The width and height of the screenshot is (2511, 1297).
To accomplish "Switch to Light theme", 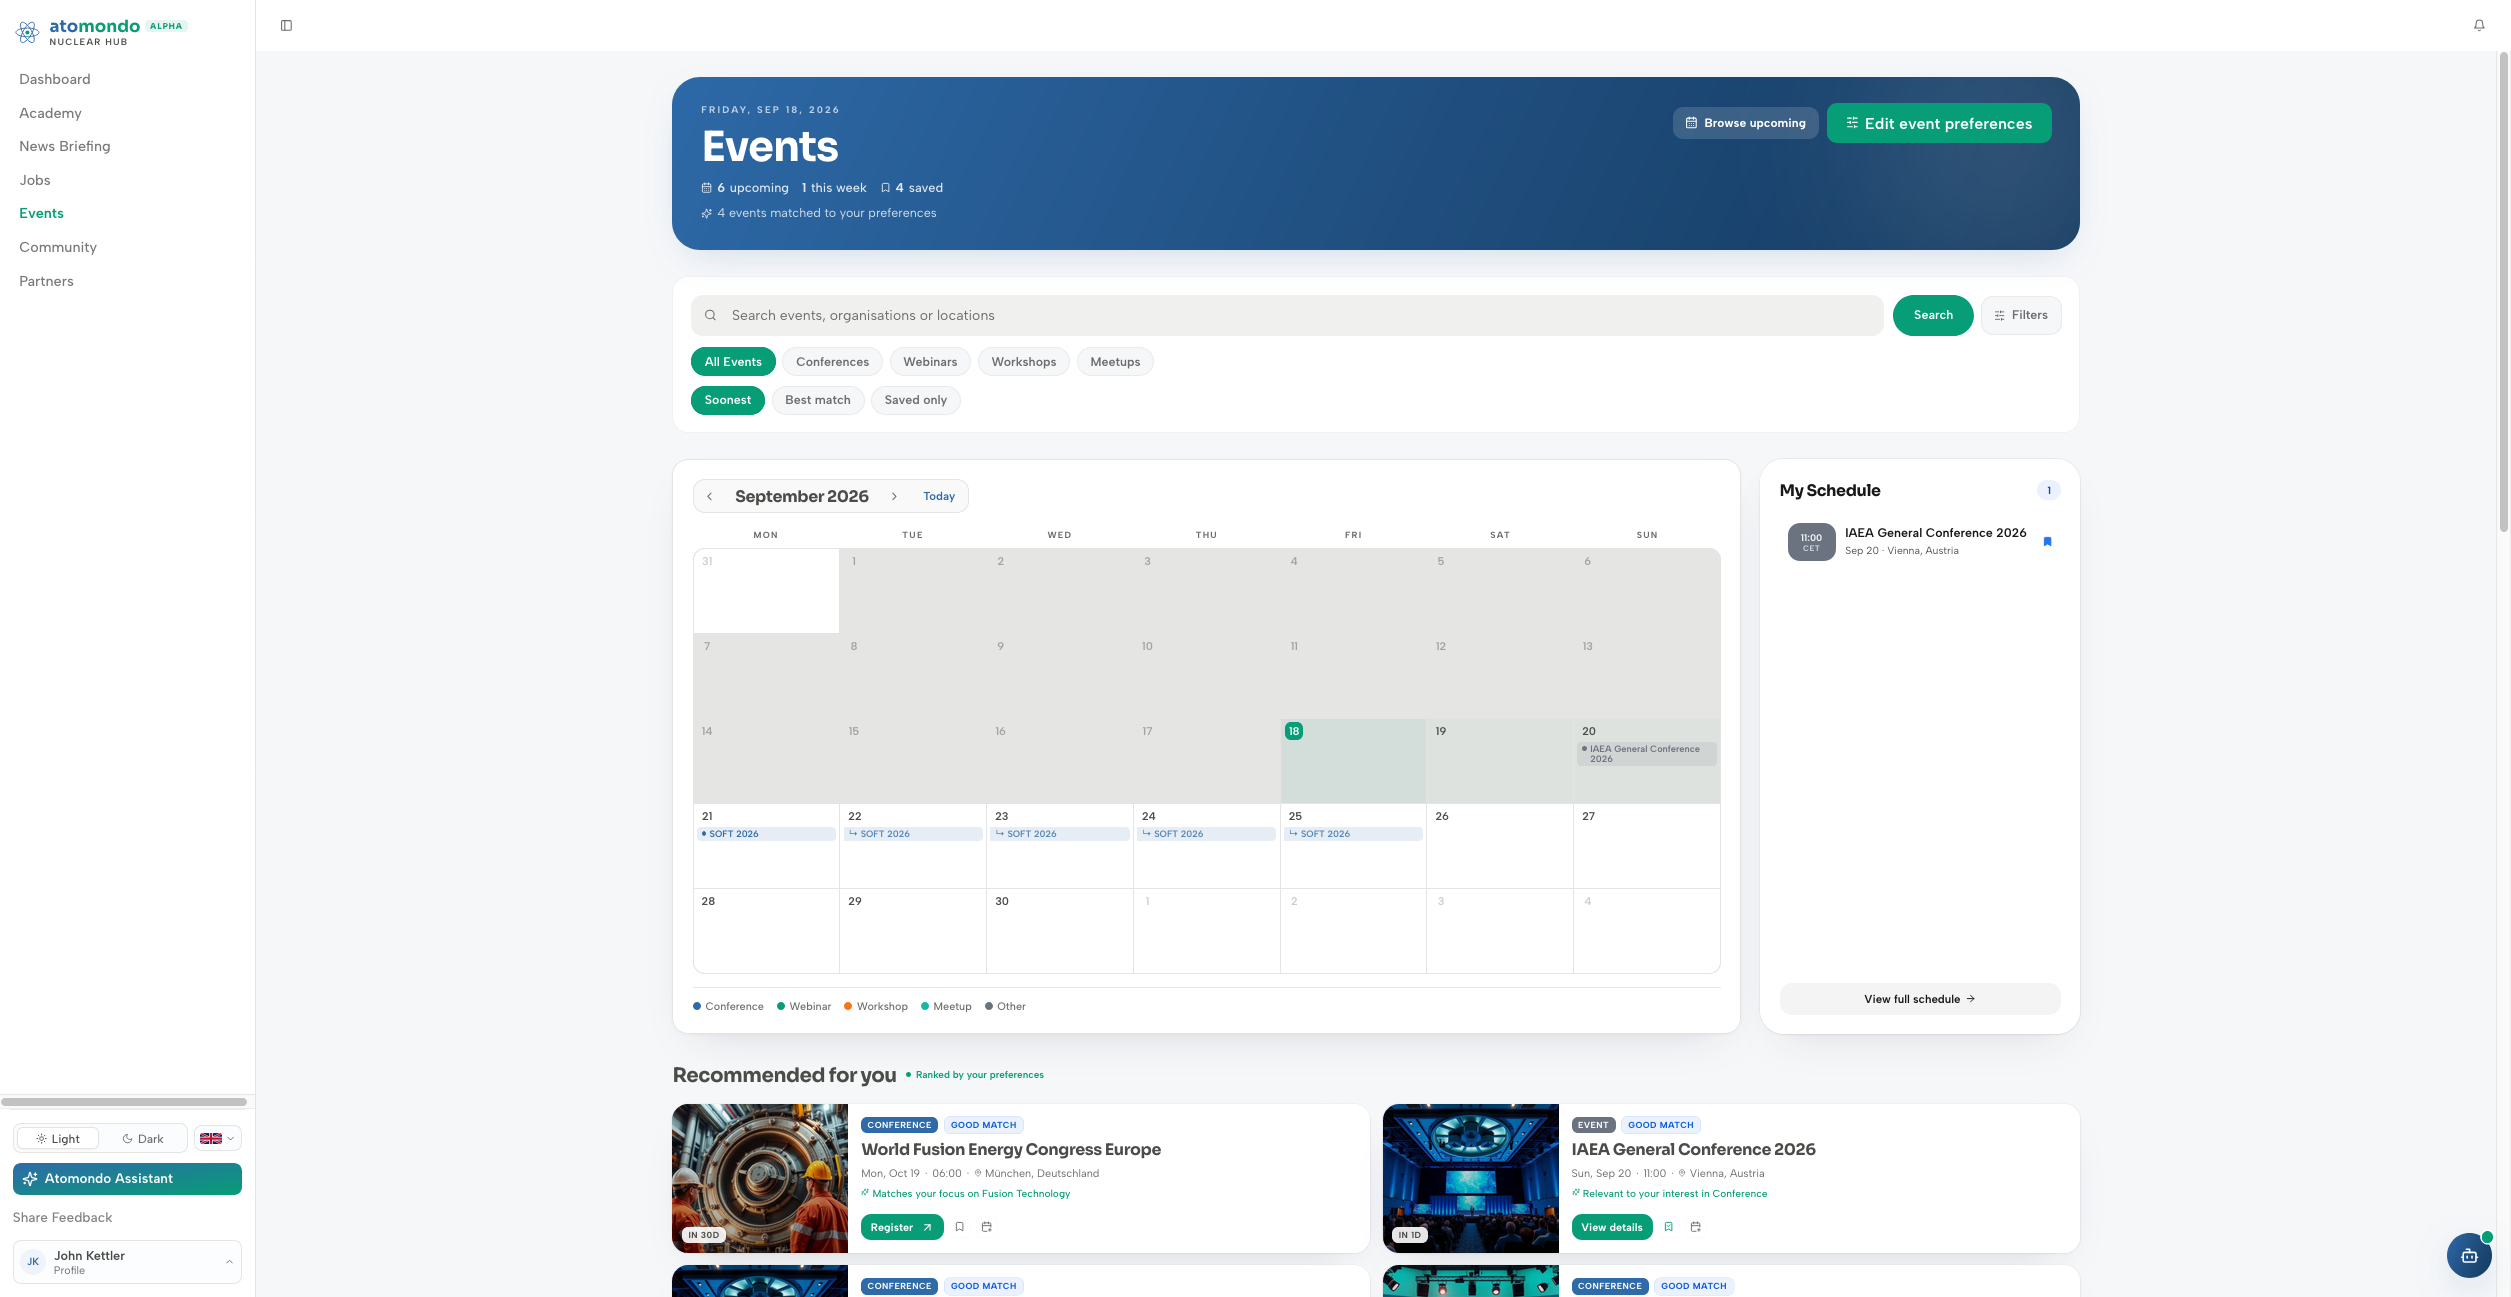I will coord(58,1139).
